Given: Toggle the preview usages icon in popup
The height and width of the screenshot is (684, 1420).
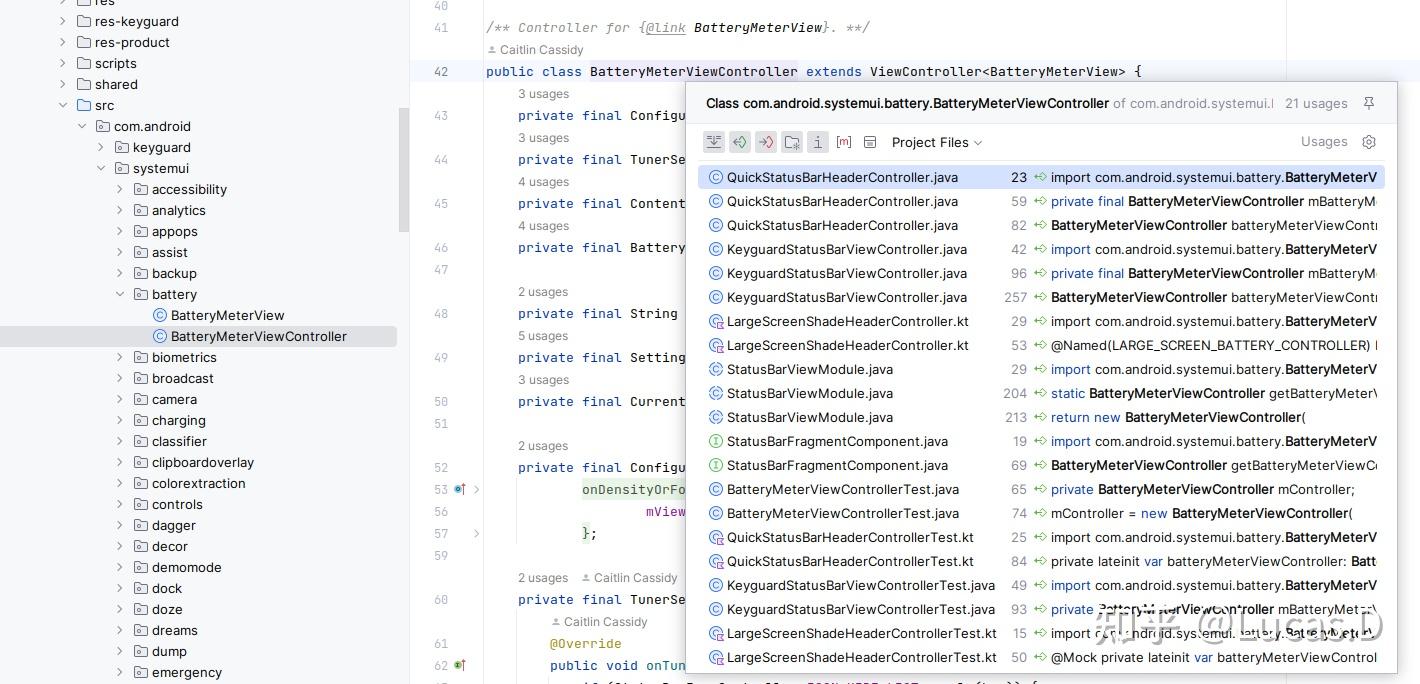Looking at the screenshot, I should pyautogui.click(x=870, y=142).
